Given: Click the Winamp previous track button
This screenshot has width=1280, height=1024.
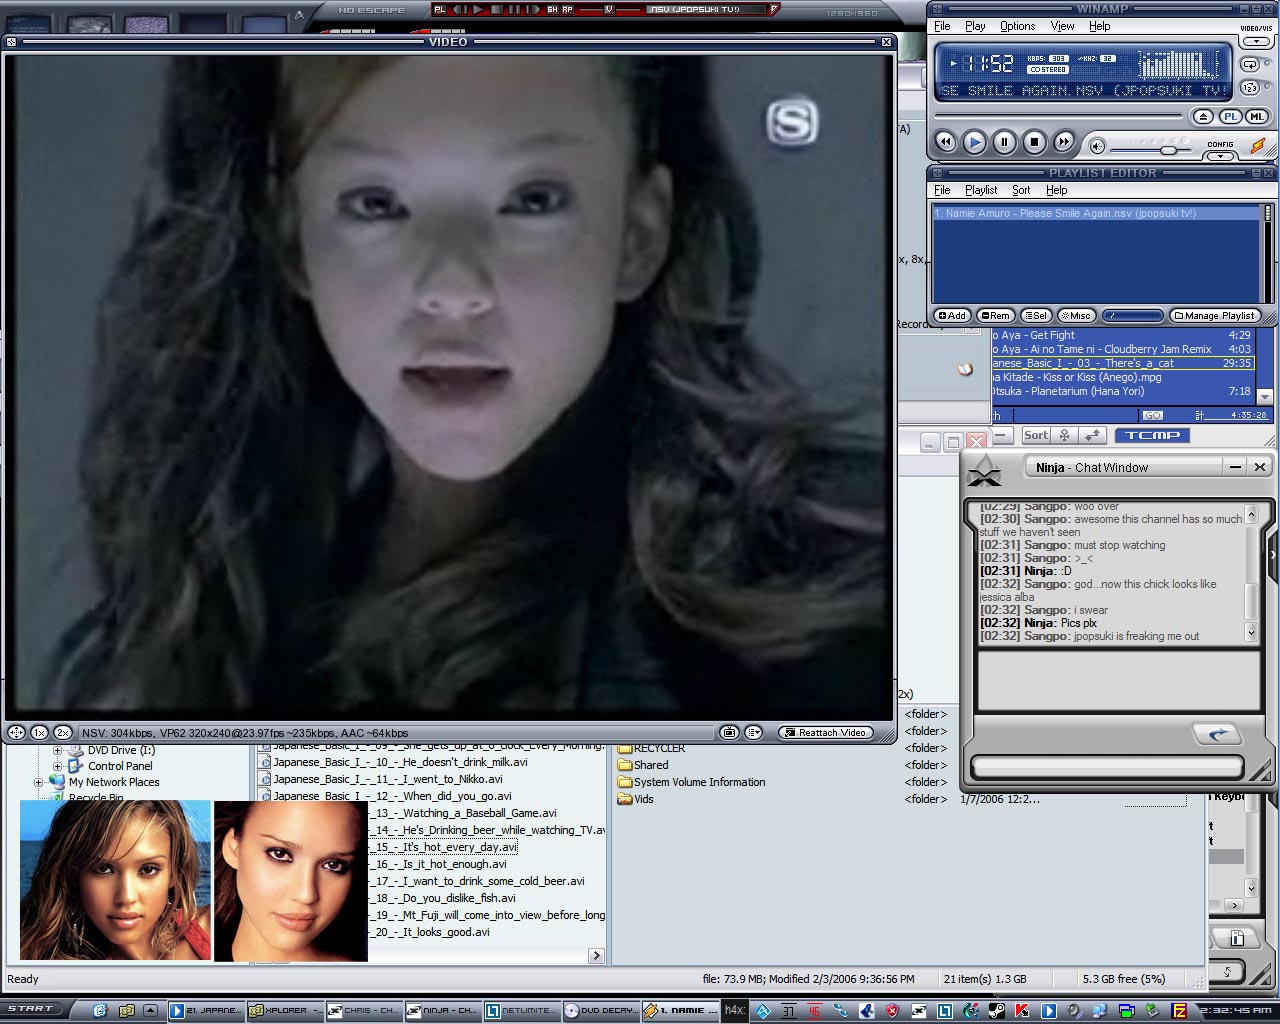Looking at the screenshot, I should (x=944, y=143).
